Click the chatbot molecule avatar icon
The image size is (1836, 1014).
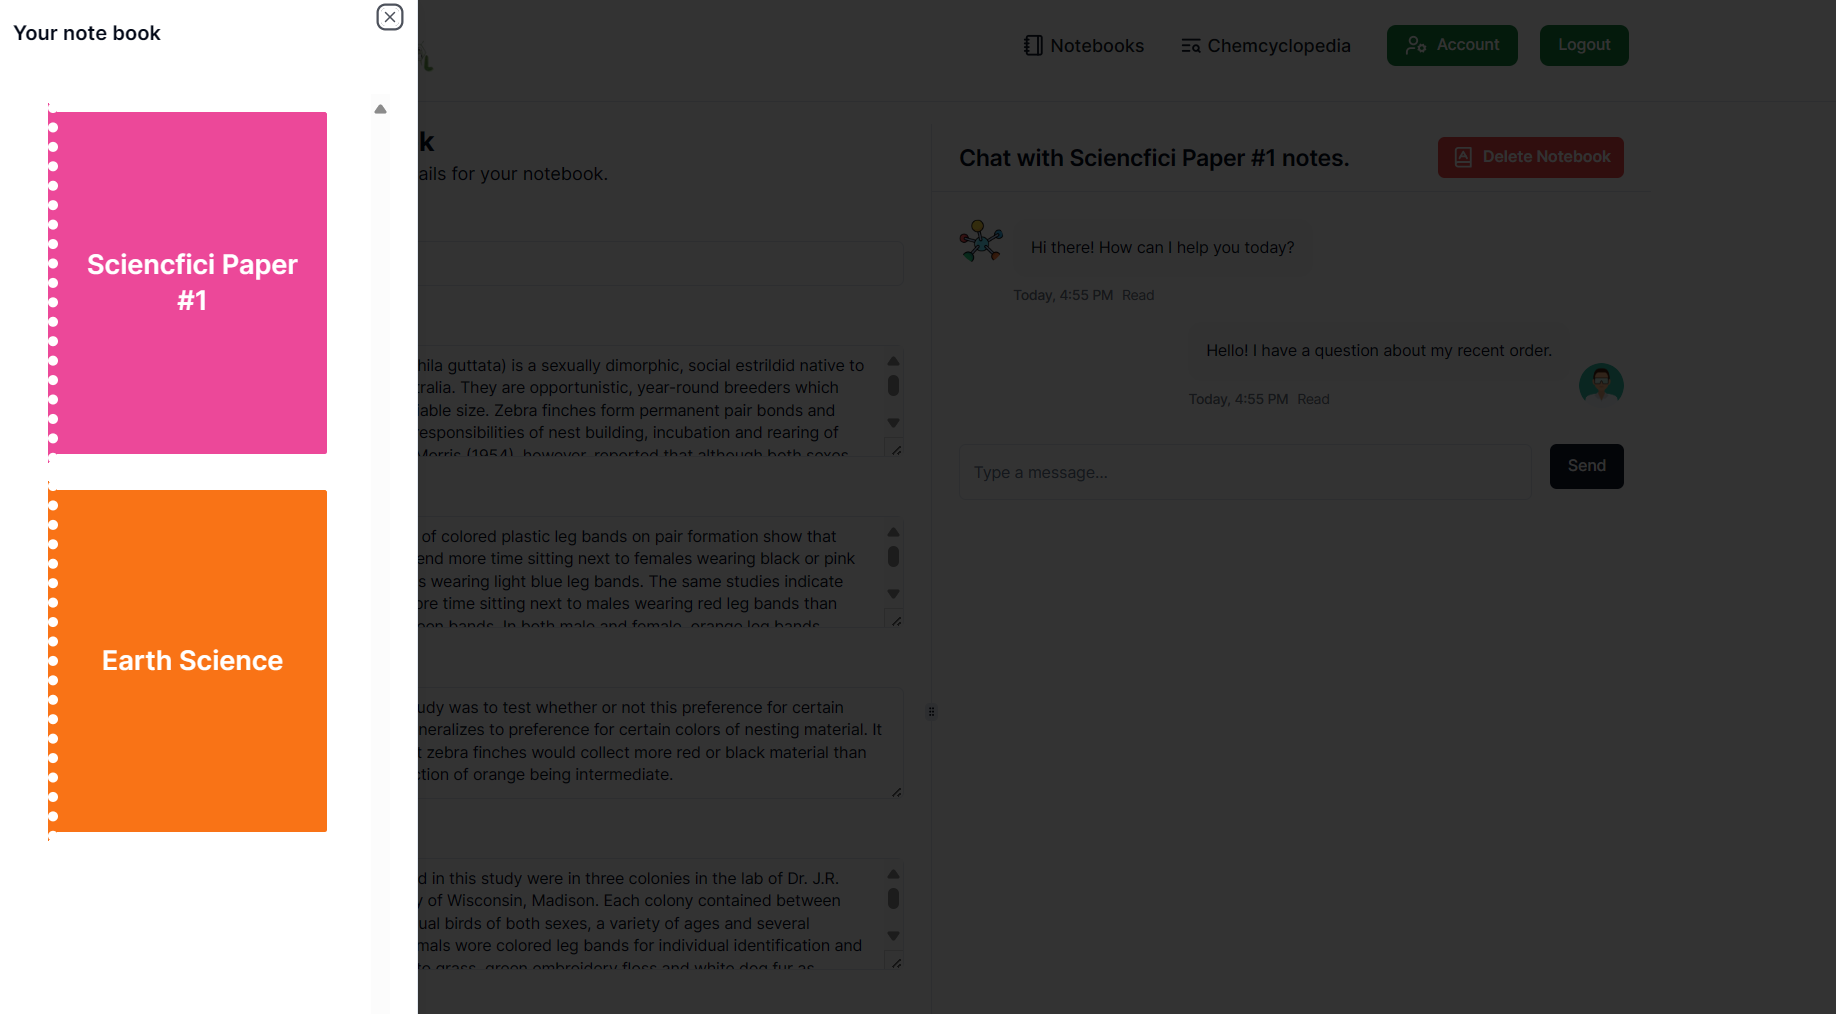pyautogui.click(x=981, y=241)
